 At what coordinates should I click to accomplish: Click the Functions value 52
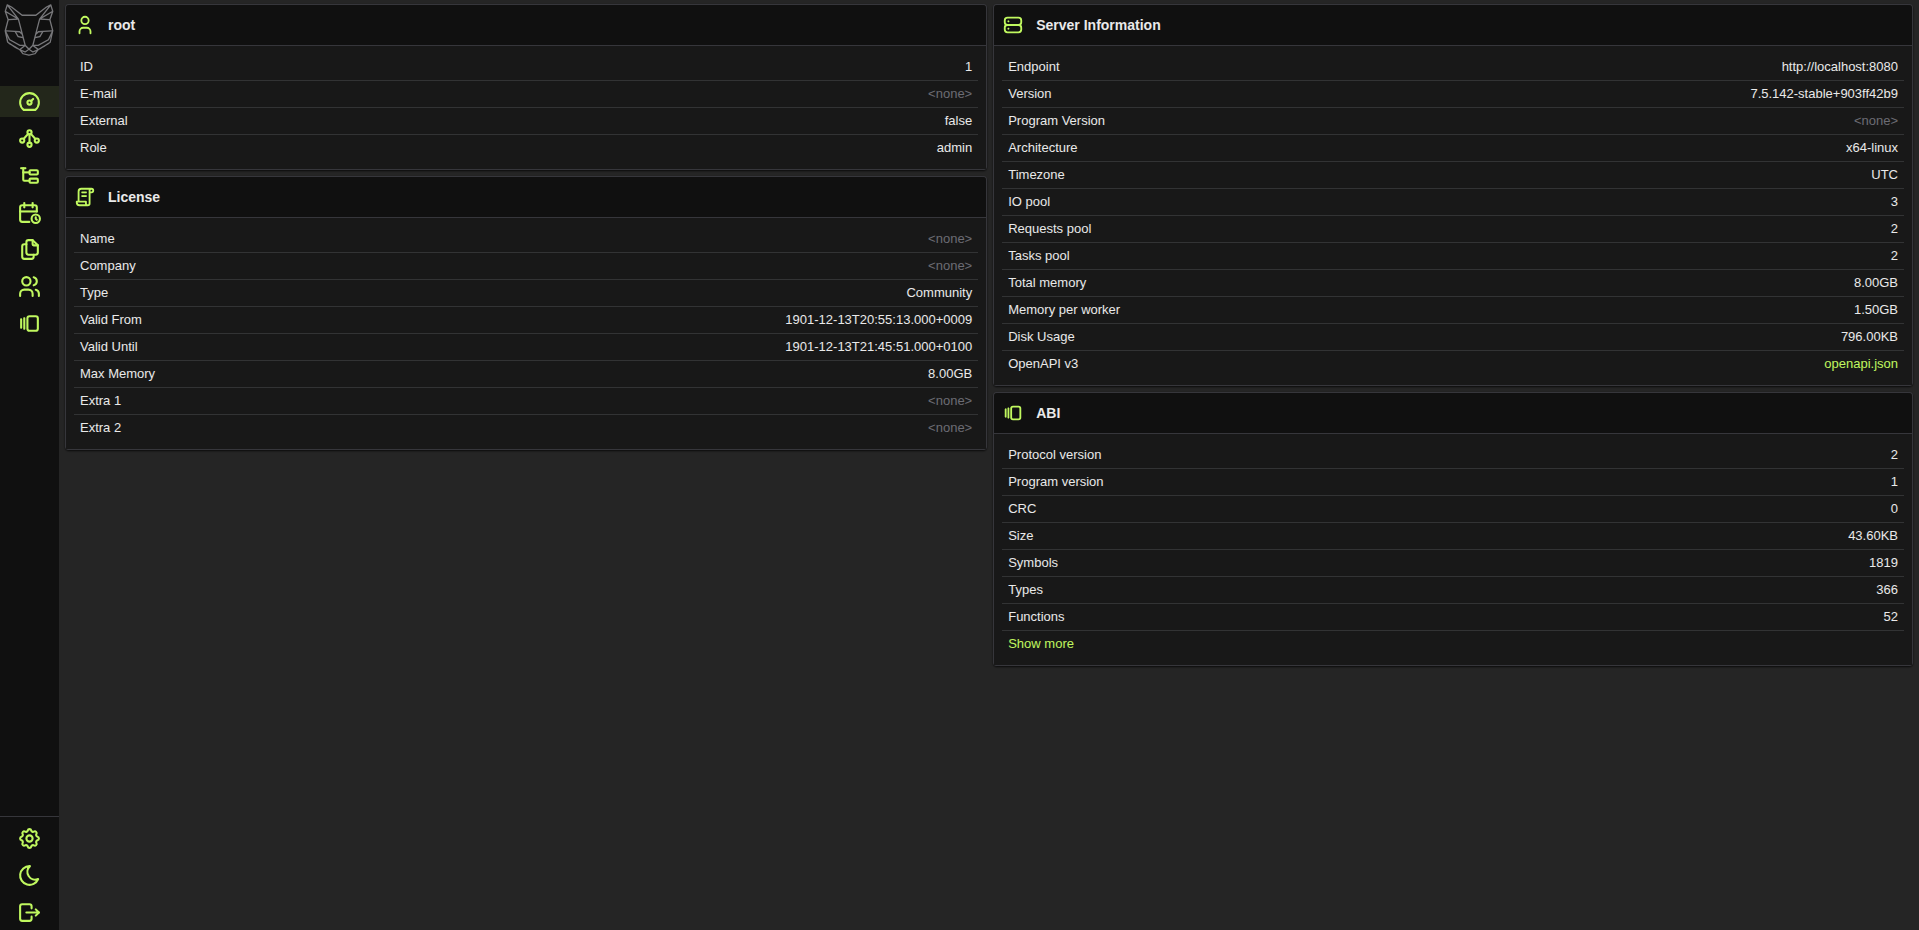point(1890,617)
